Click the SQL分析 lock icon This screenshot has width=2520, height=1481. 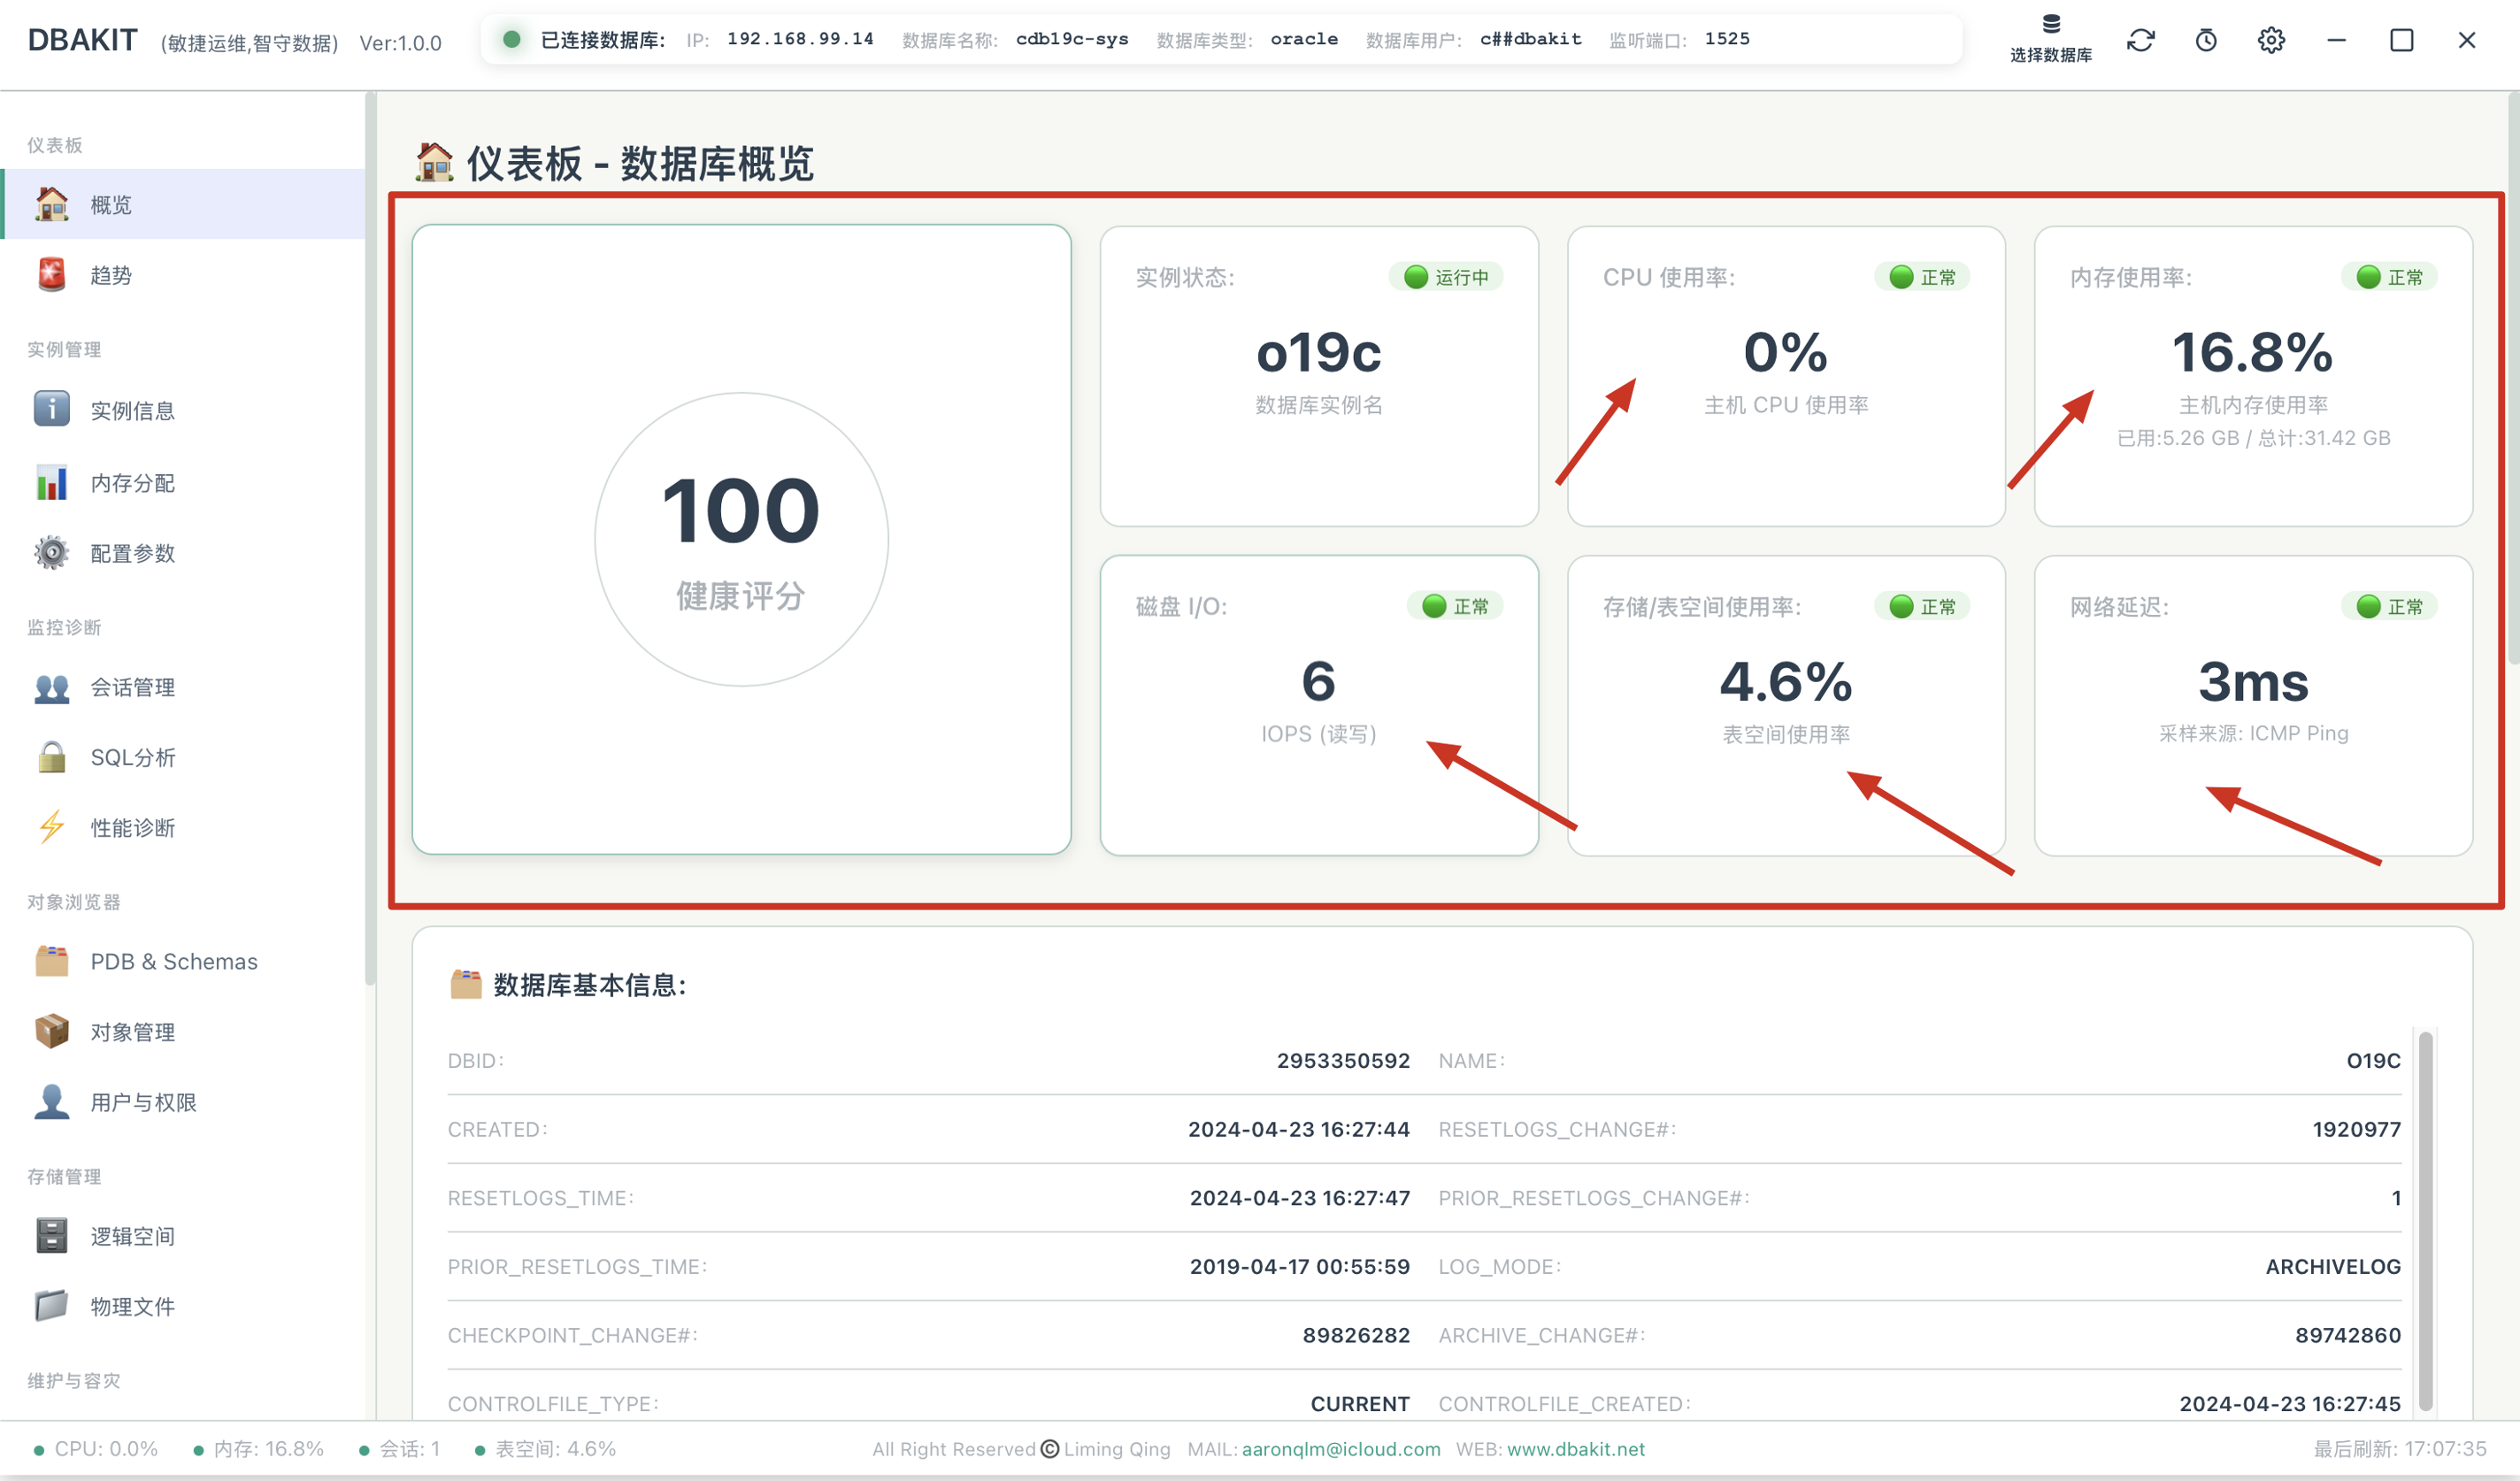[52, 757]
